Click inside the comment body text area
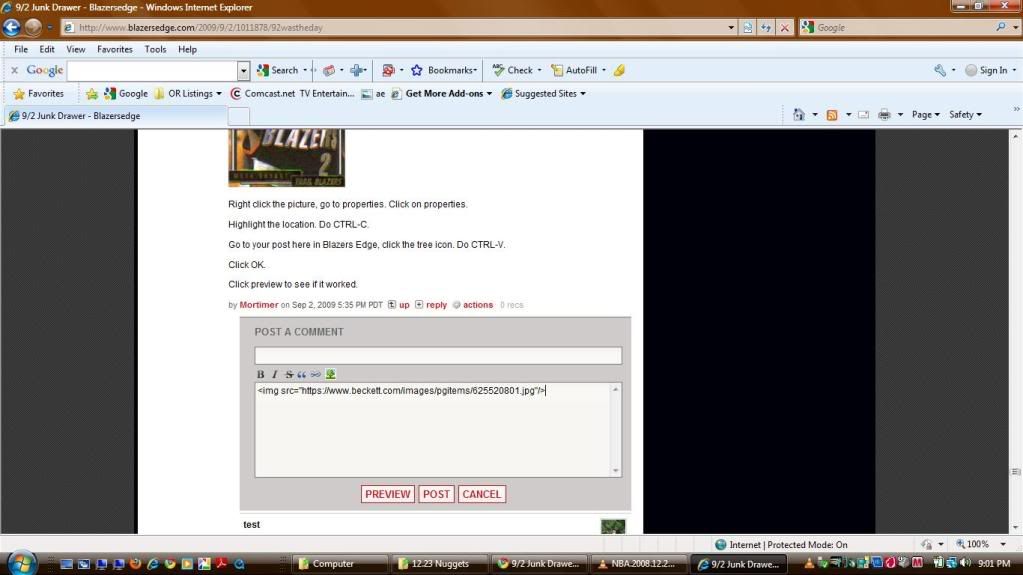 coord(433,430)
